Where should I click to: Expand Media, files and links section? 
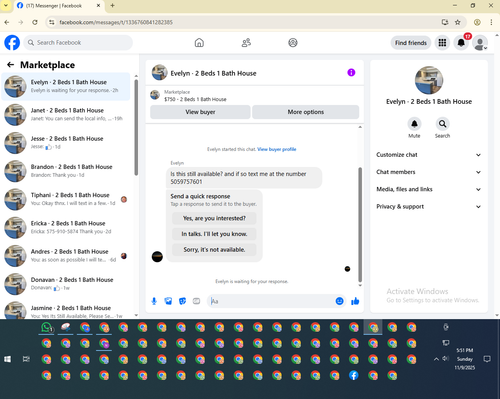[x=429, y=189]
